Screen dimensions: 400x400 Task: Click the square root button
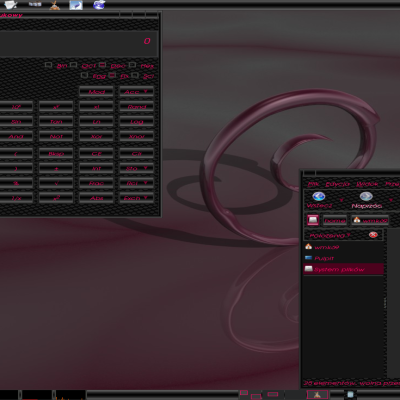[x=56, y=183]
